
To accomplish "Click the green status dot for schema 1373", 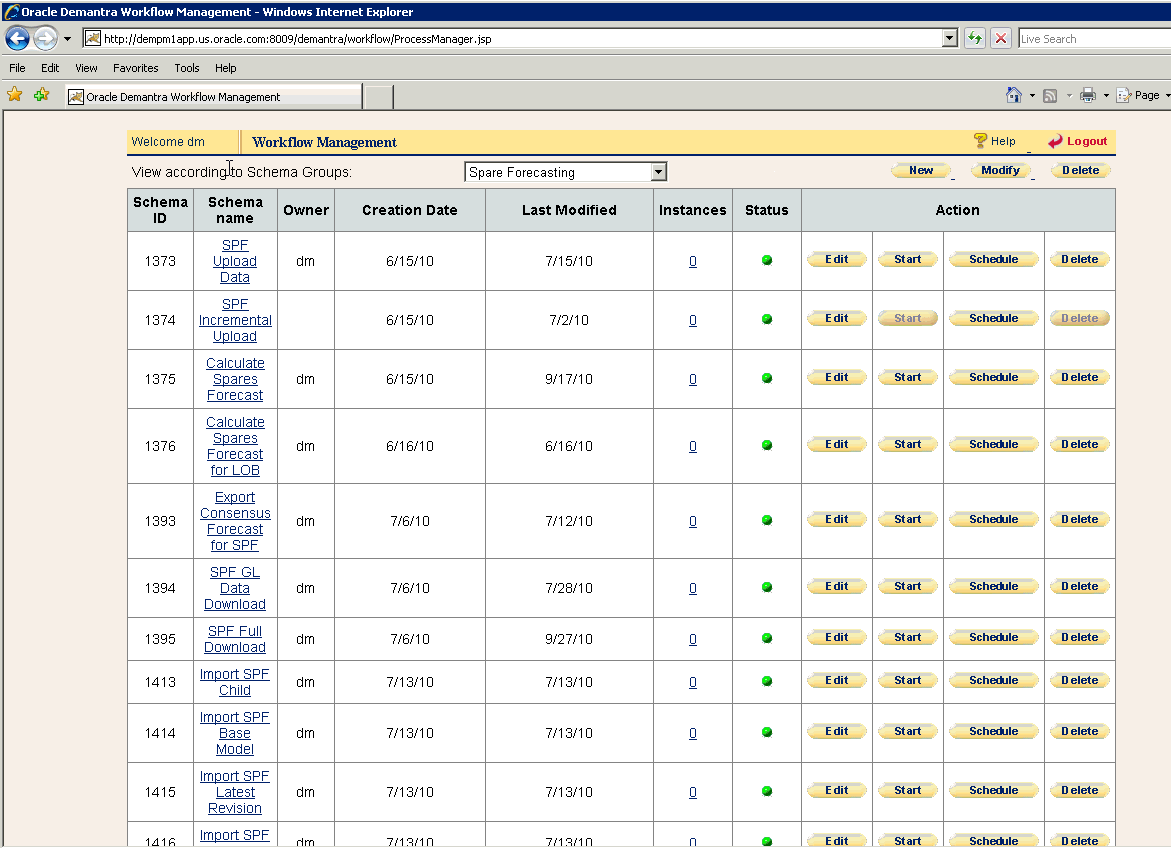I will coord(767,260).
